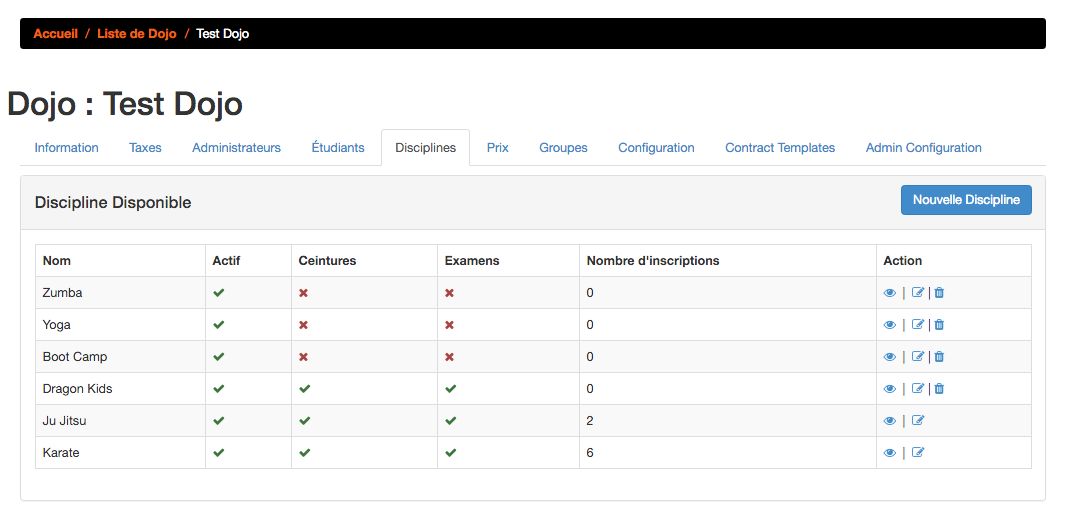Switch to the Étudiants tab
Viewport: 1065px width, 527px height.
338,147
